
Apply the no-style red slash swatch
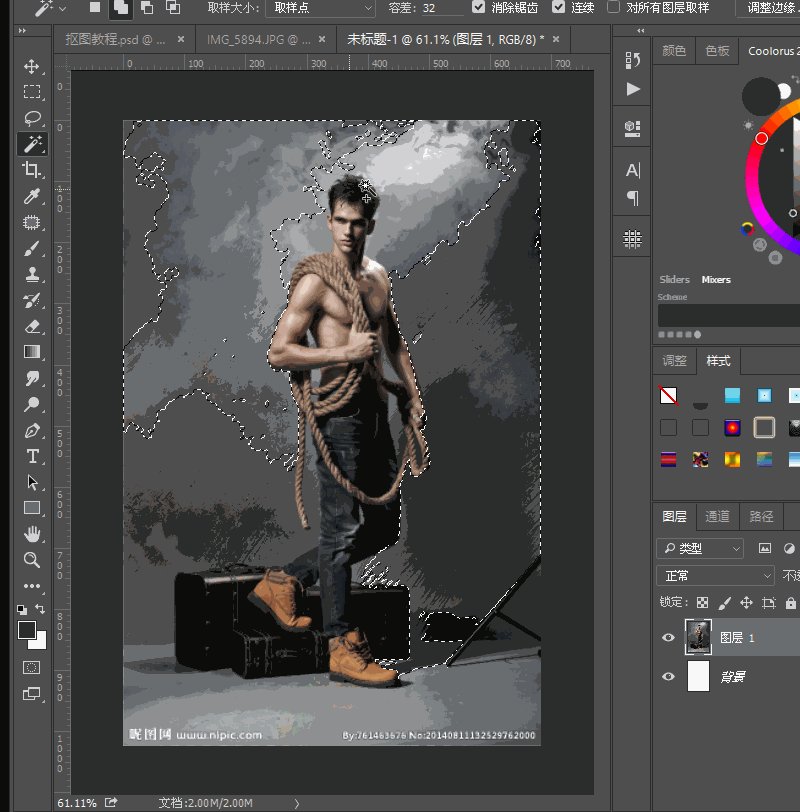point(668,396)
